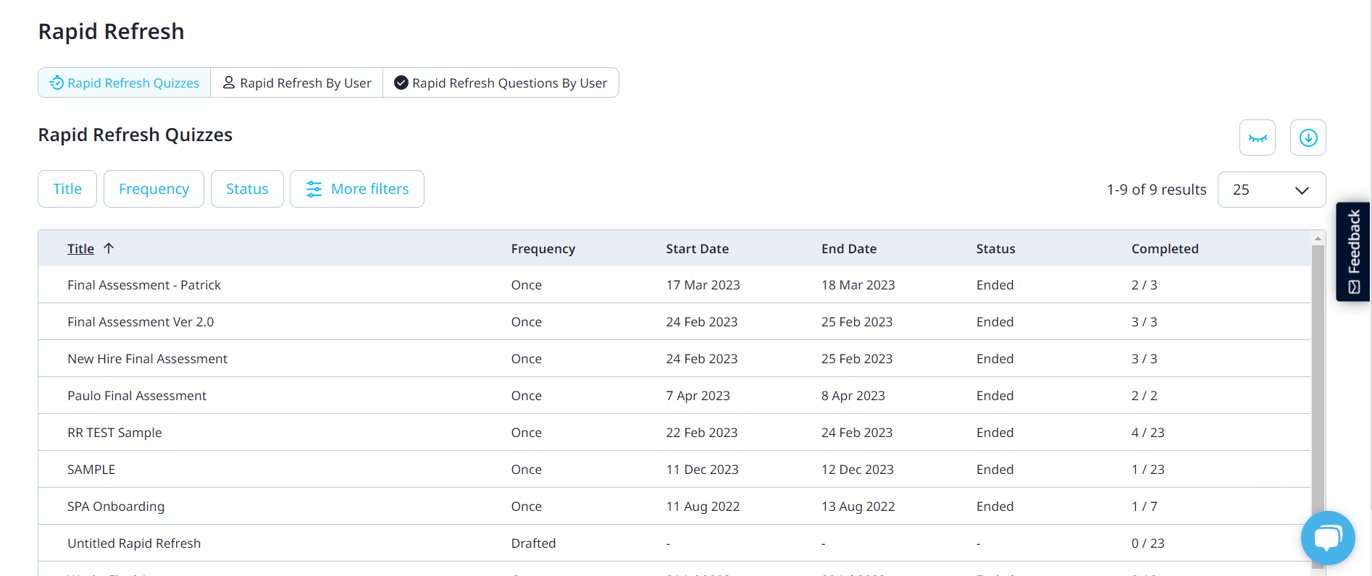Download the quiz report via download icon
Viewport: 1372px width, 576px height.
1308,137
